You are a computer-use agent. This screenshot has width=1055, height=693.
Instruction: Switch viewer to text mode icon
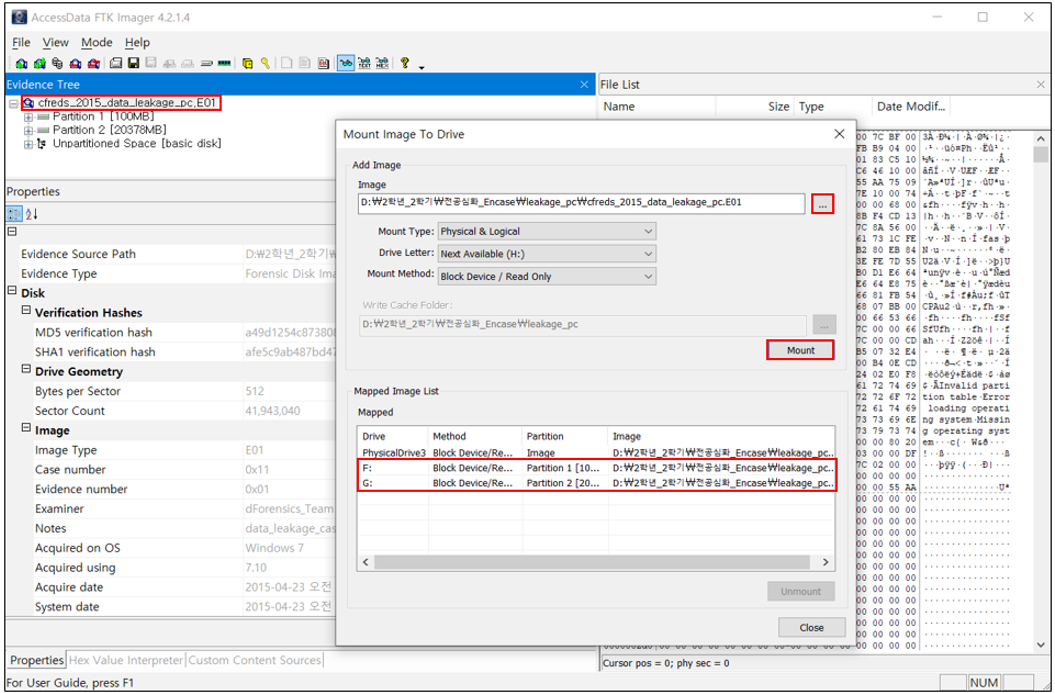click(364, 63)
